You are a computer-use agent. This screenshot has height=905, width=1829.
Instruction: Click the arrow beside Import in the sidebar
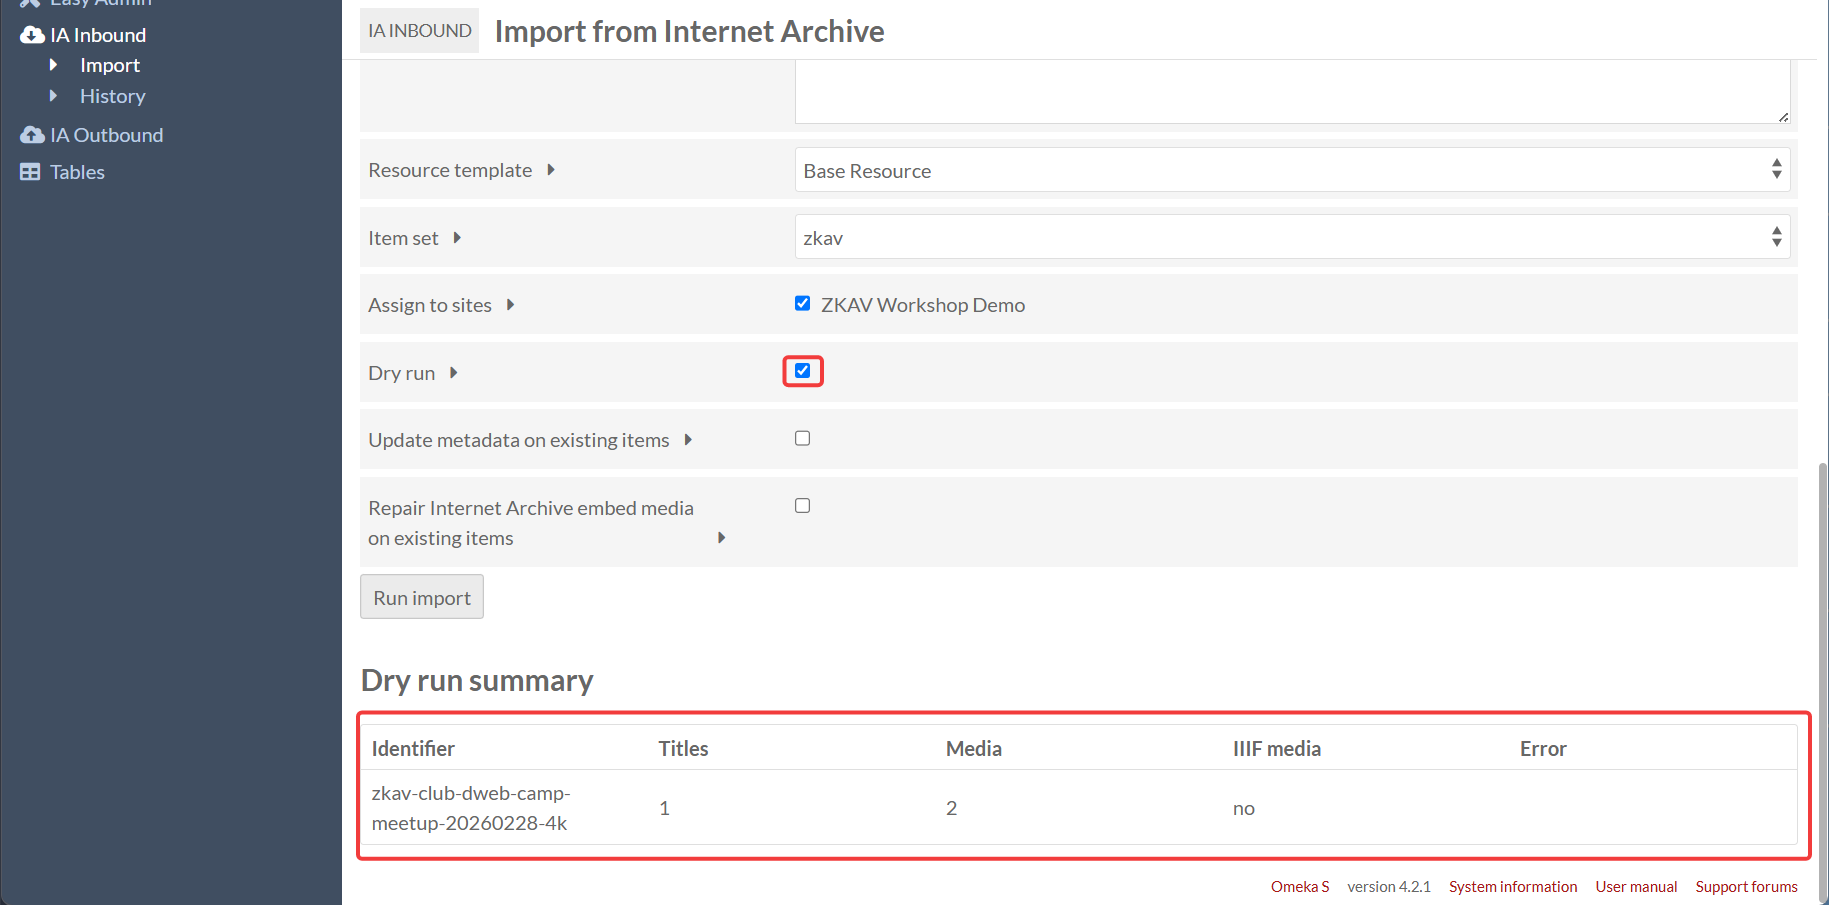click(x=53, y=65)
